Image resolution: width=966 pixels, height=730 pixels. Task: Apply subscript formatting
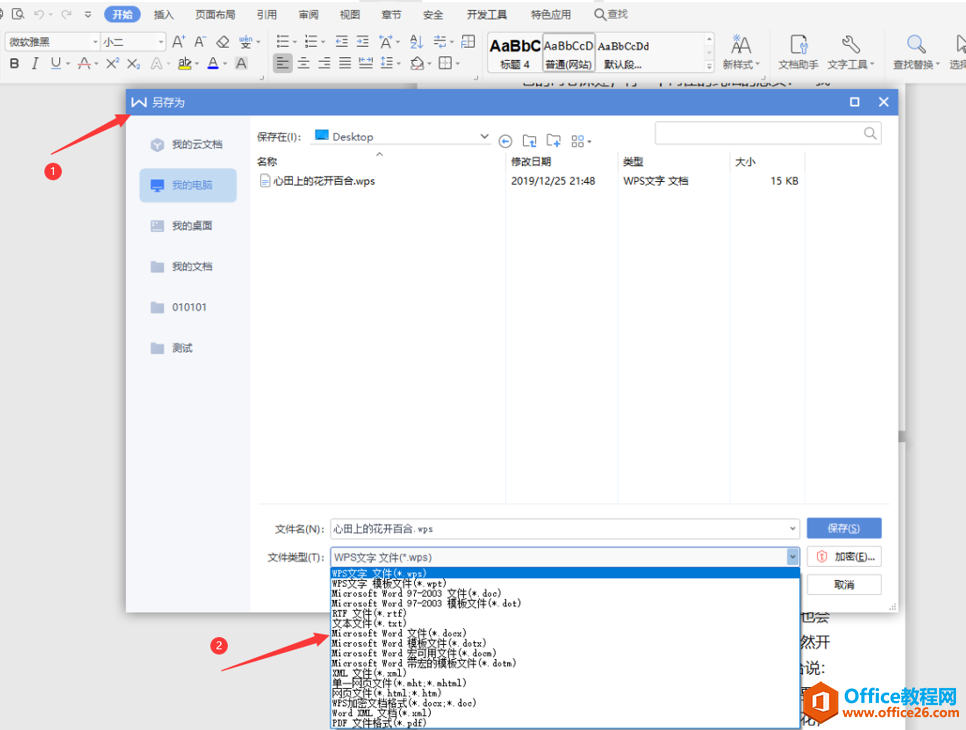pos(133,63)
